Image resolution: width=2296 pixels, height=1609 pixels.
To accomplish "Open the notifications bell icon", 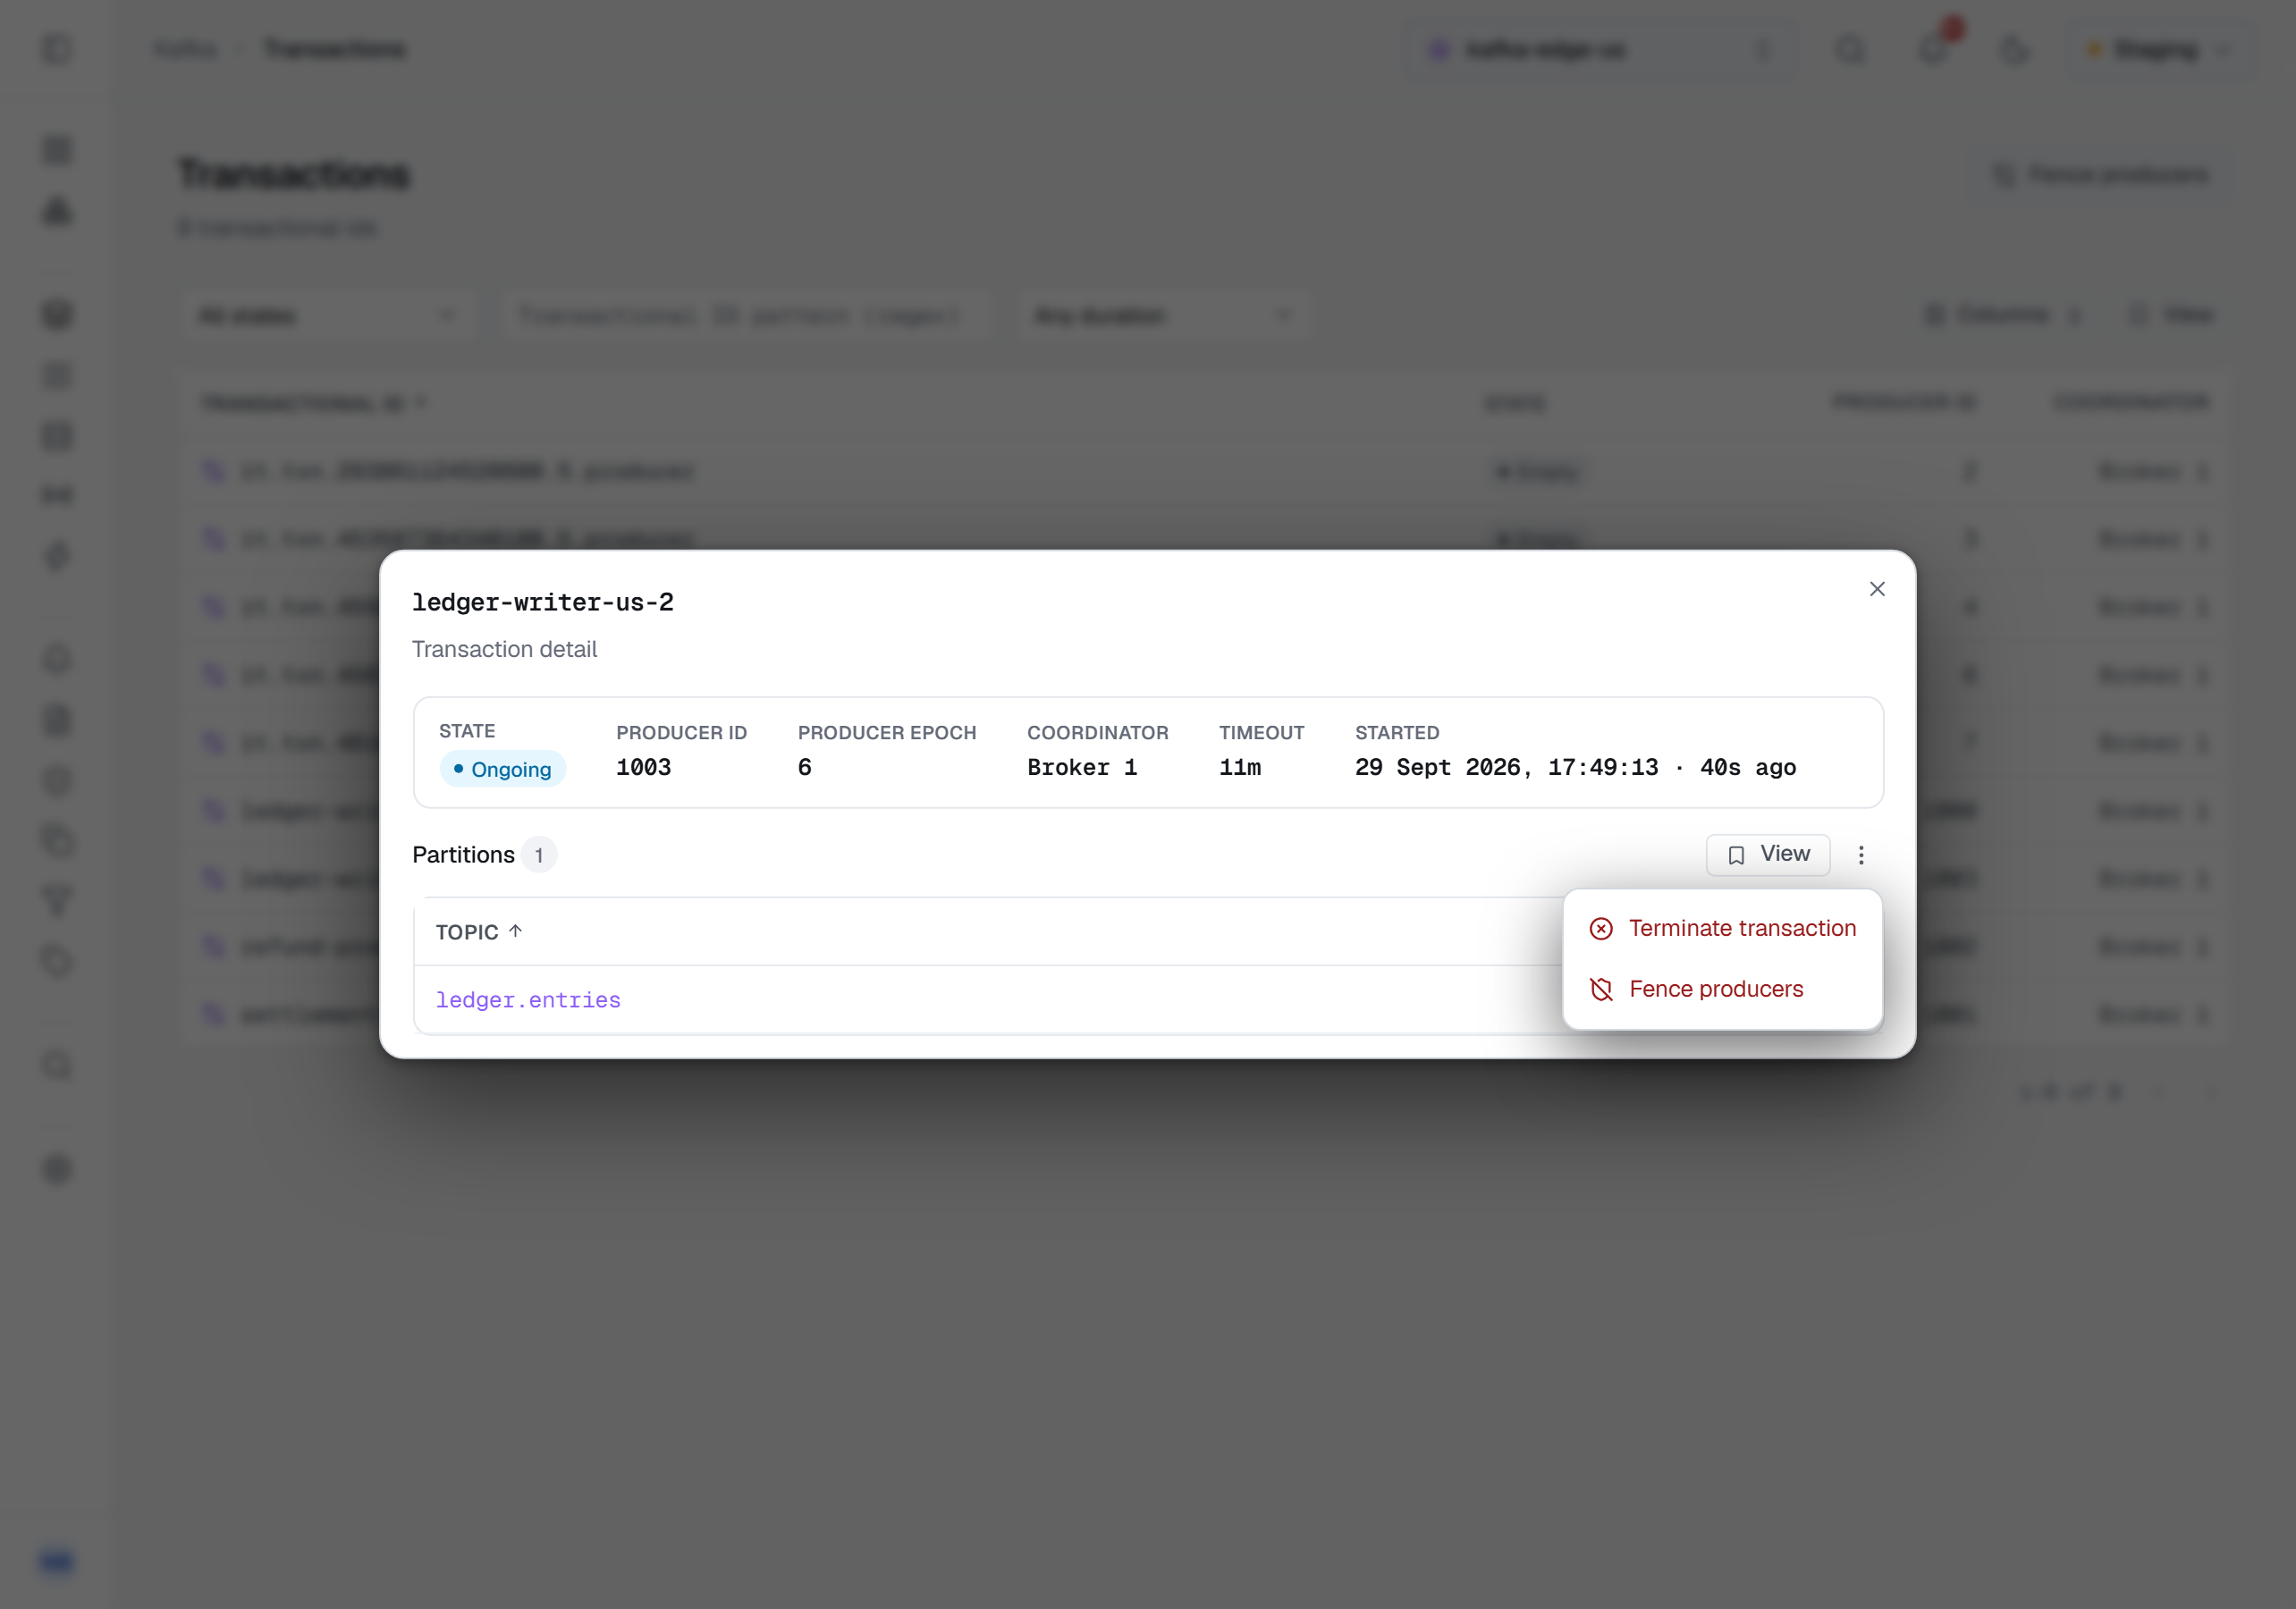I will click(1934, 49).
